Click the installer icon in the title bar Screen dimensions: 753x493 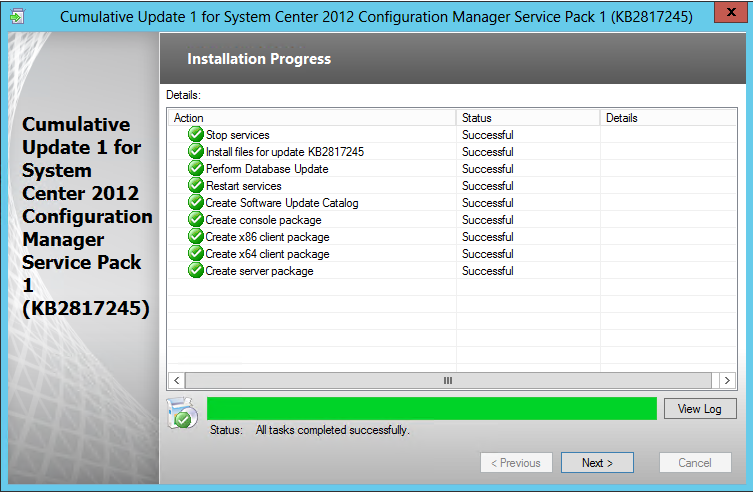pos(17,17)
